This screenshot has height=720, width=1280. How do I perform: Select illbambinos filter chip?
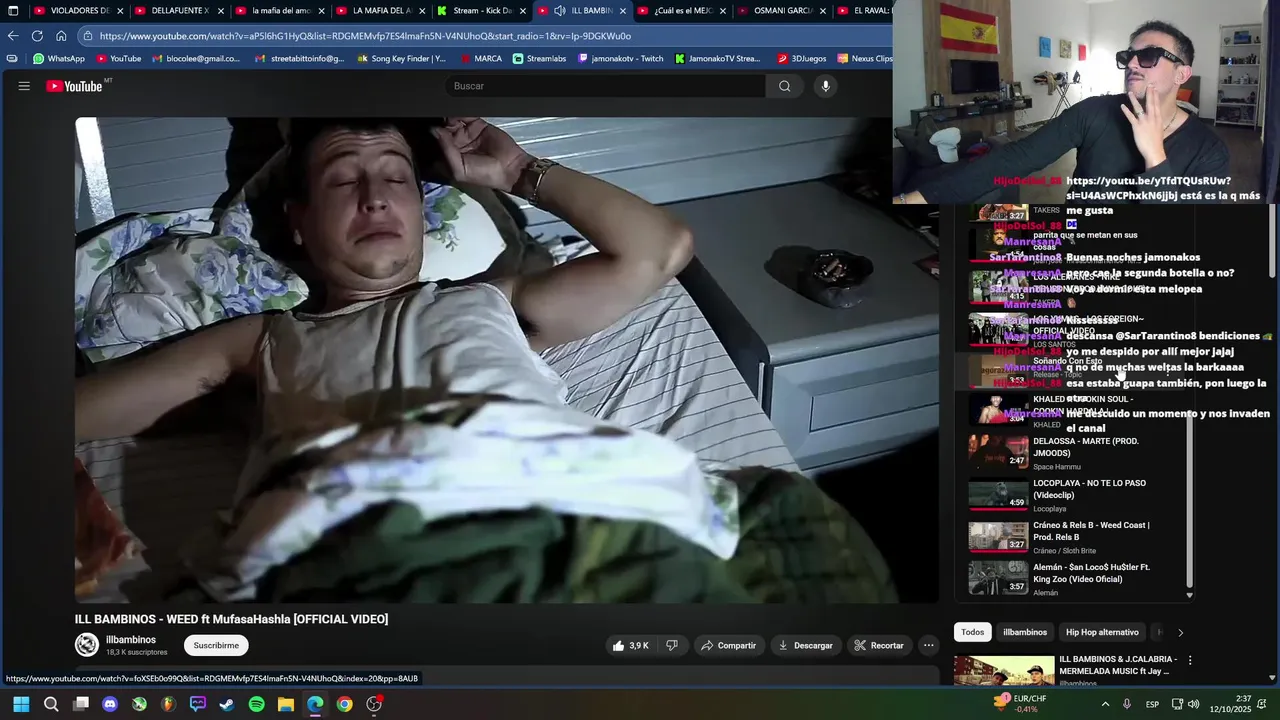point(1025,632)
